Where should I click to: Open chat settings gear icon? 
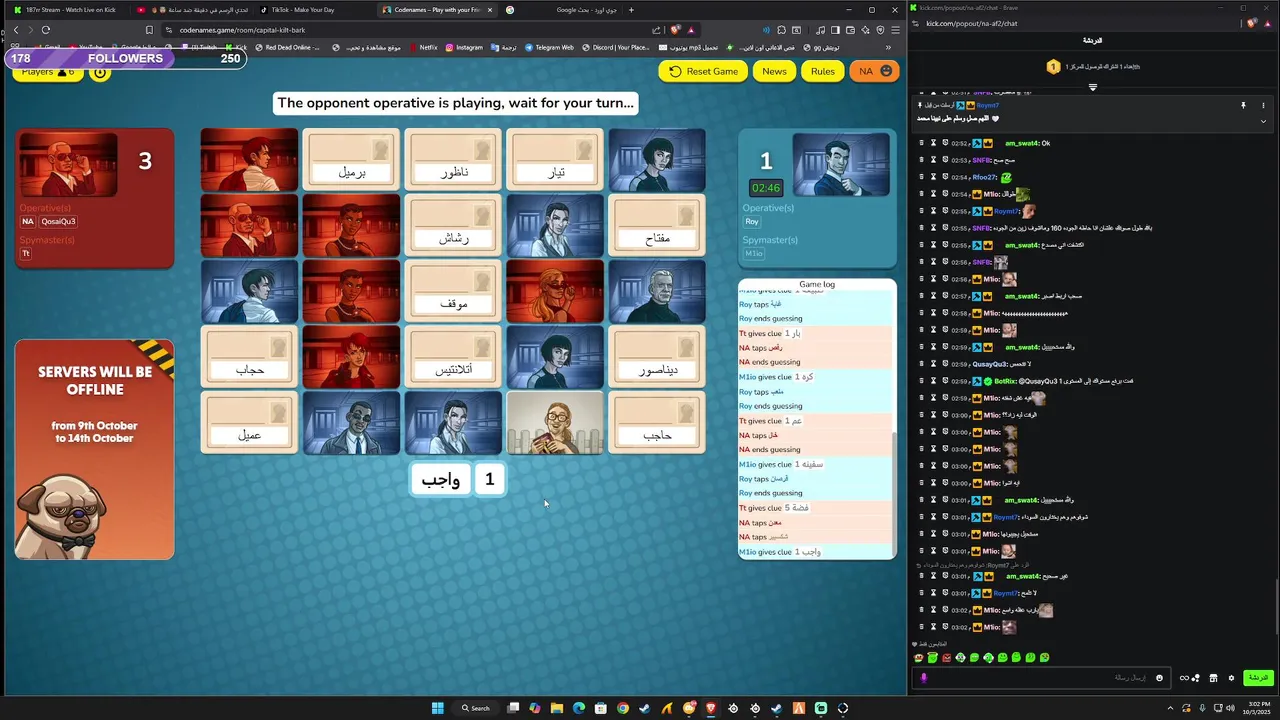[1231, 678]
